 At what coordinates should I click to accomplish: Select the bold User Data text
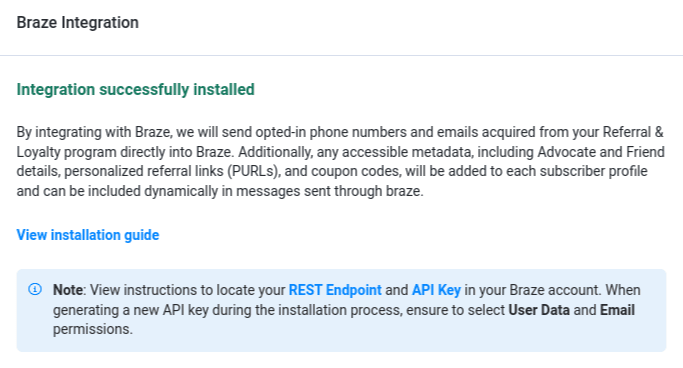point(539,310)
